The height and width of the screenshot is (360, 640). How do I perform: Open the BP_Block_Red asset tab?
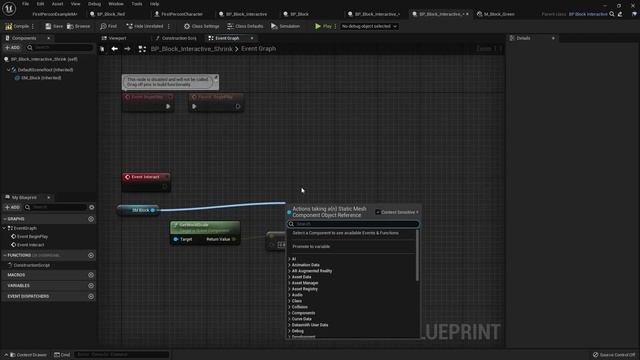click(107, 14)
